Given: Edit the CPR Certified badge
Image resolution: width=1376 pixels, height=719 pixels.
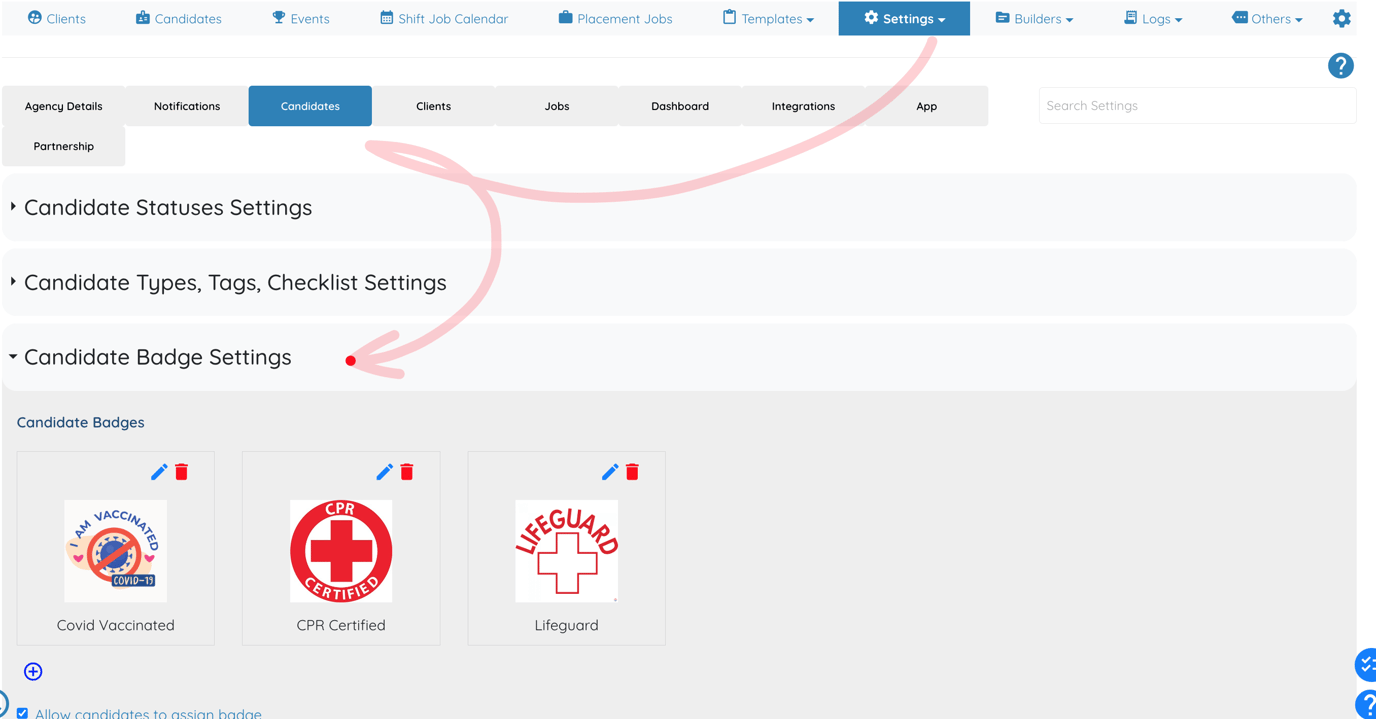Looking at the screenshot, I should 382,471.
